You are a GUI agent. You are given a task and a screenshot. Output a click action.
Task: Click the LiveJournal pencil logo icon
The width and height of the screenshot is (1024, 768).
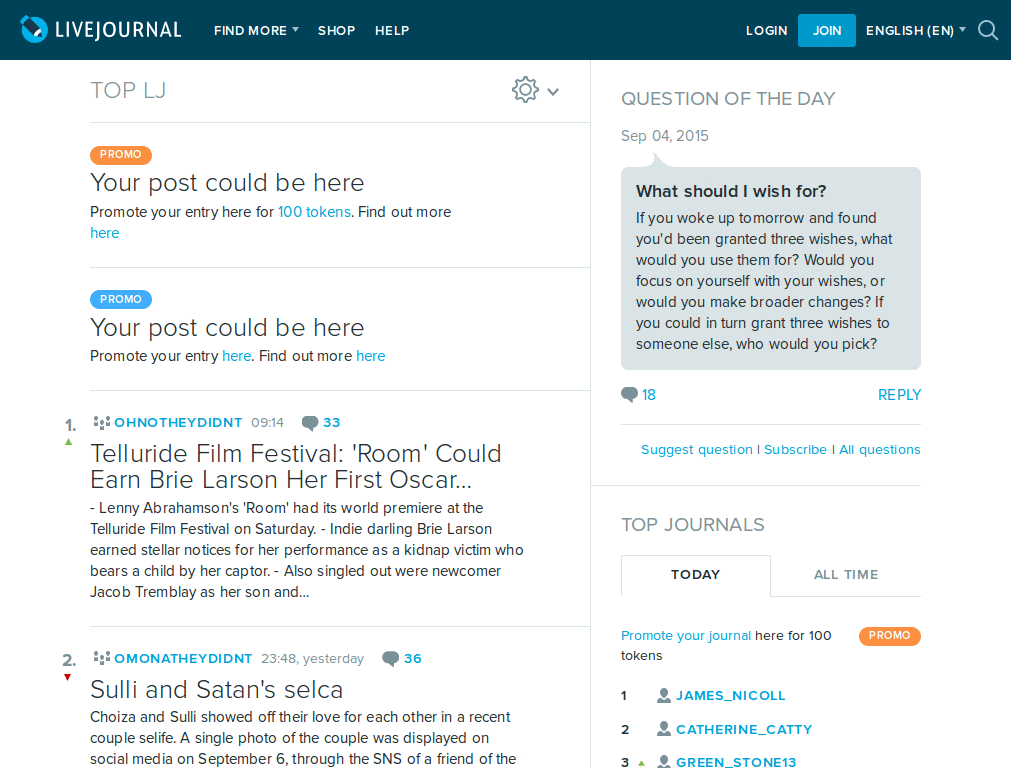click(34, 29)
